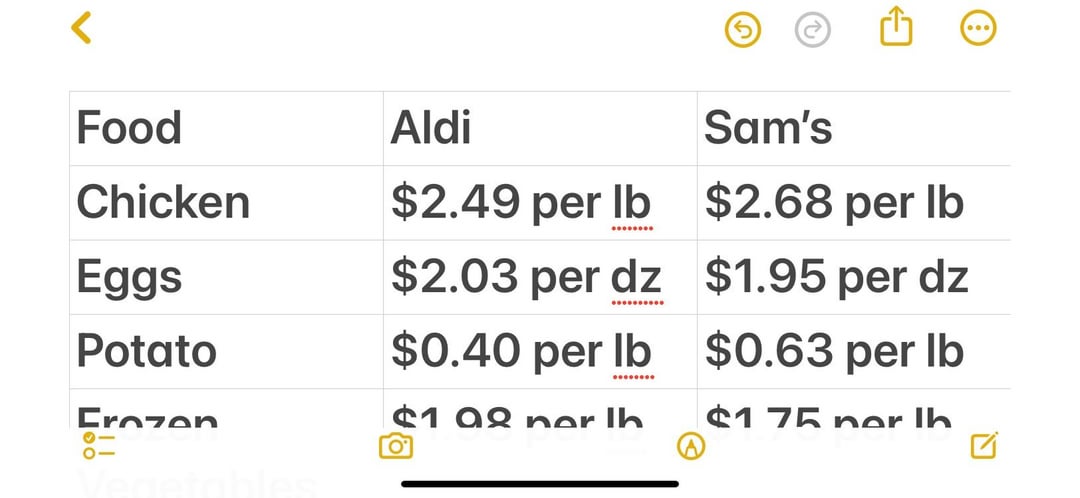
Task: Select the Food header cell
Action: pyautogui.click(x=227, y=129)
